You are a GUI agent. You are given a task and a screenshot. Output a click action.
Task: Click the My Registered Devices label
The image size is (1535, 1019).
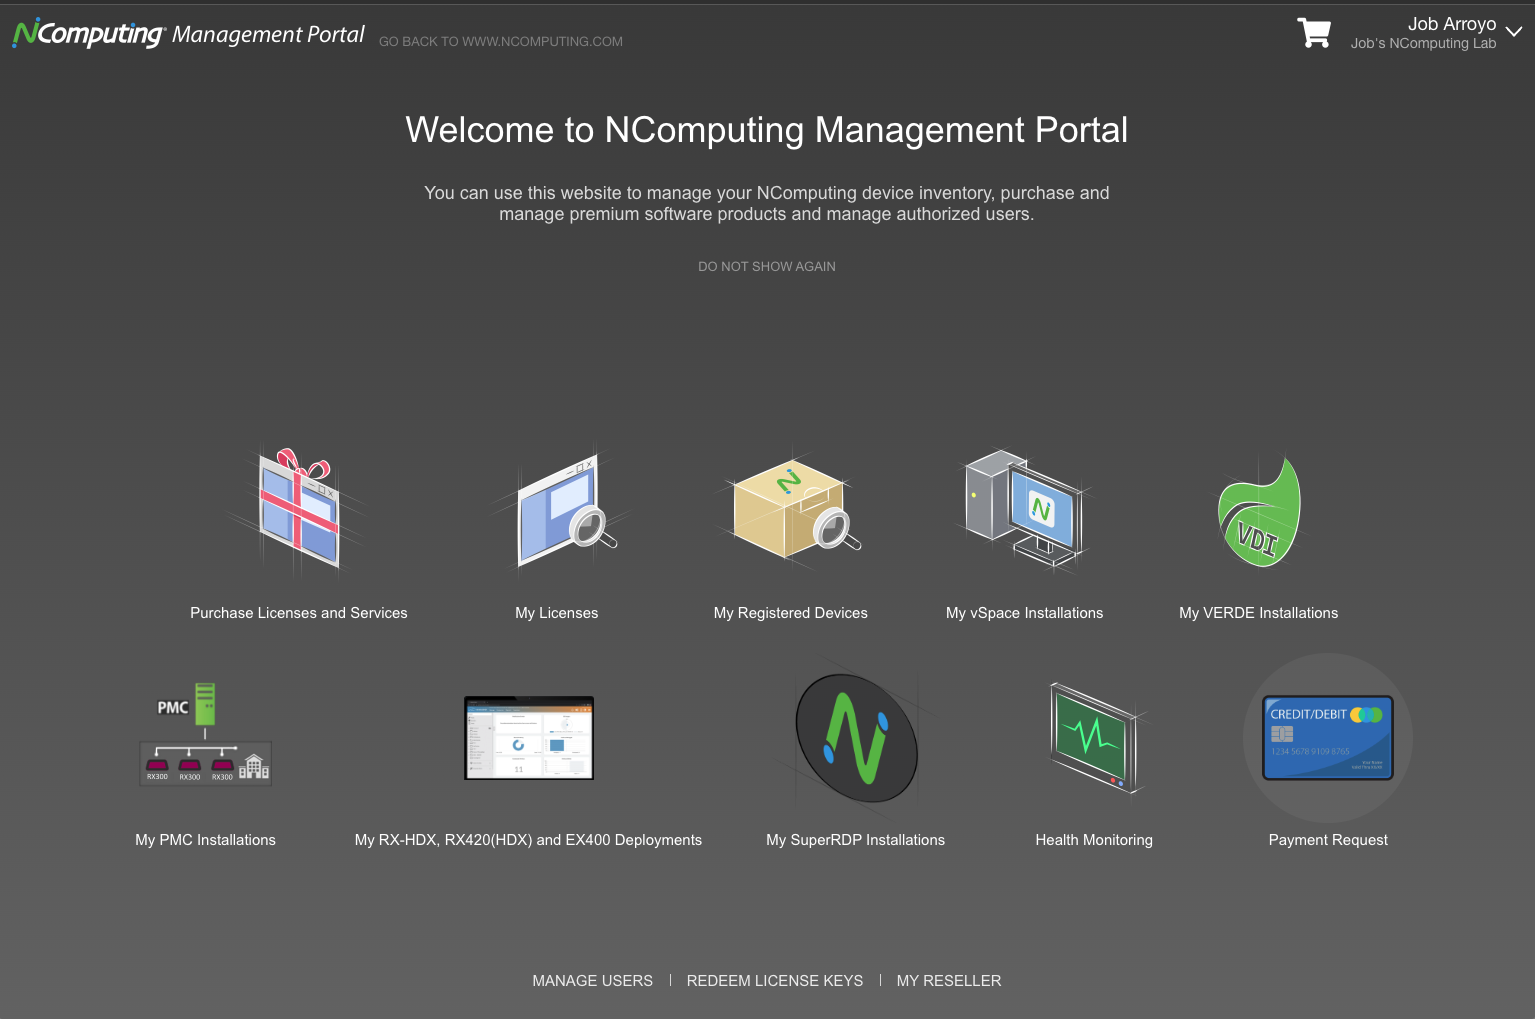coord(791,613)
